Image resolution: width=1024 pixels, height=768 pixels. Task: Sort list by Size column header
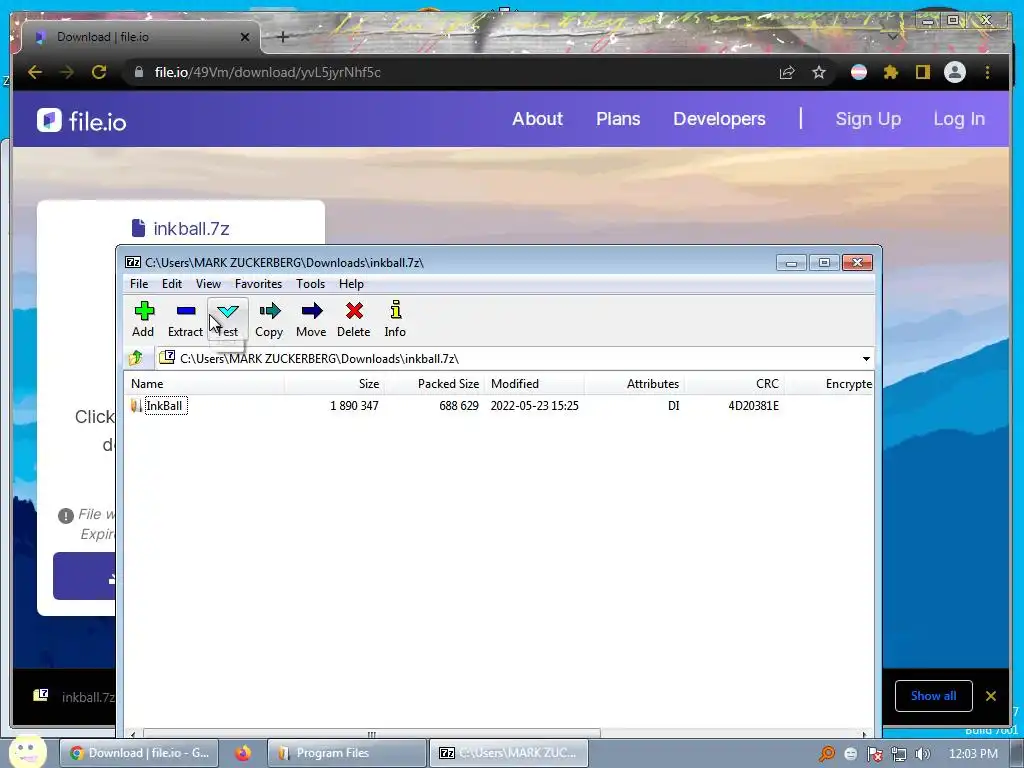[334, 384]
